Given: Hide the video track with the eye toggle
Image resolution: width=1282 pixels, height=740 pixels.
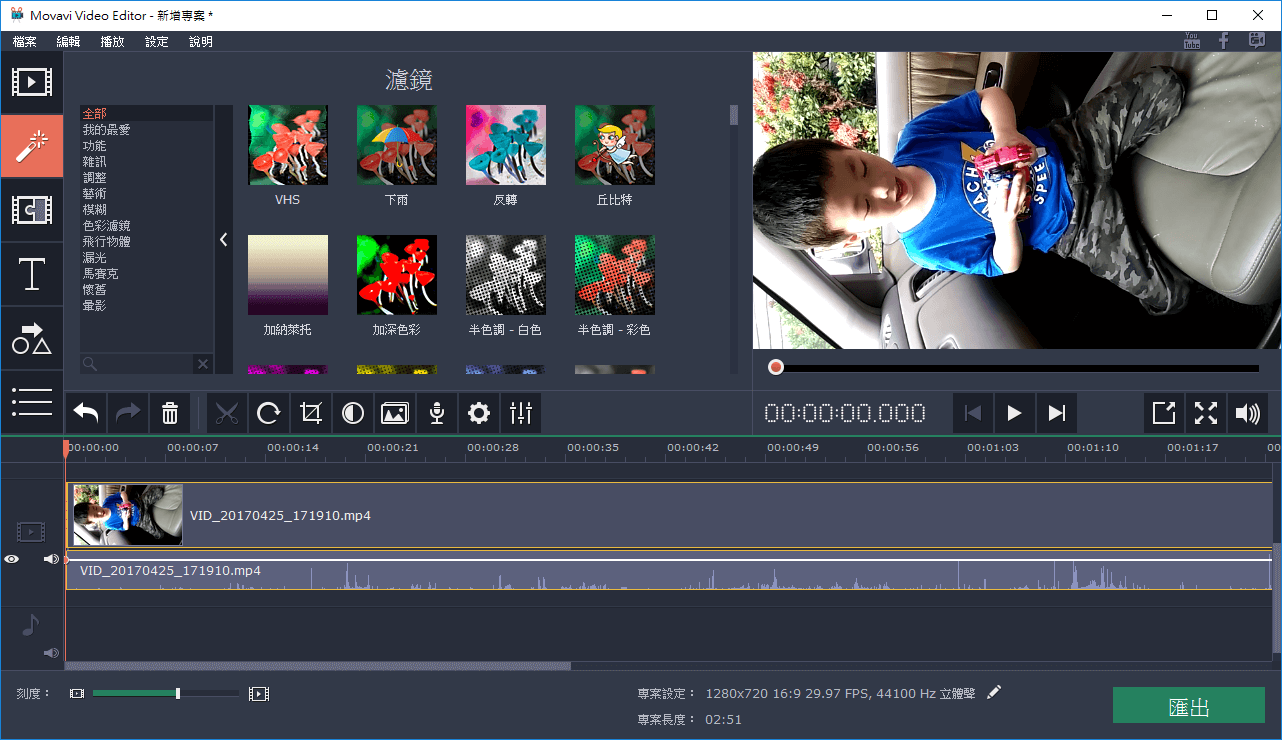Looking at the screenshot, I should point(10,559).
